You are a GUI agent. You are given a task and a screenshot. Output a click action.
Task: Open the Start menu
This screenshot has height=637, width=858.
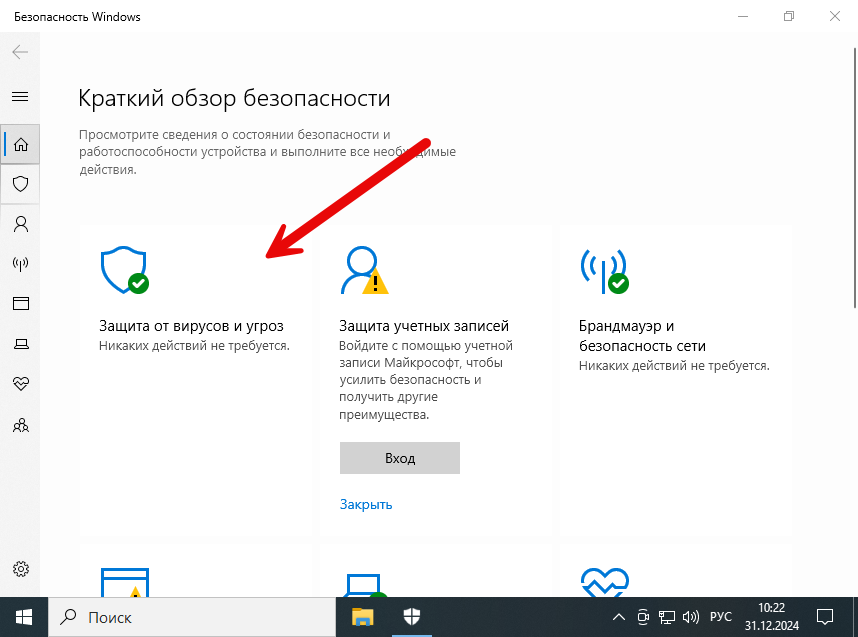[22, 617]
